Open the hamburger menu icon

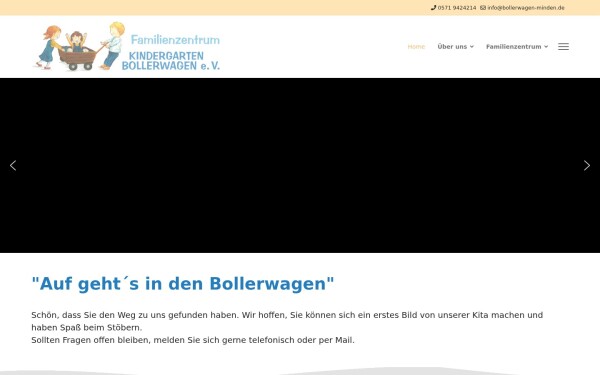pos(563,47)
